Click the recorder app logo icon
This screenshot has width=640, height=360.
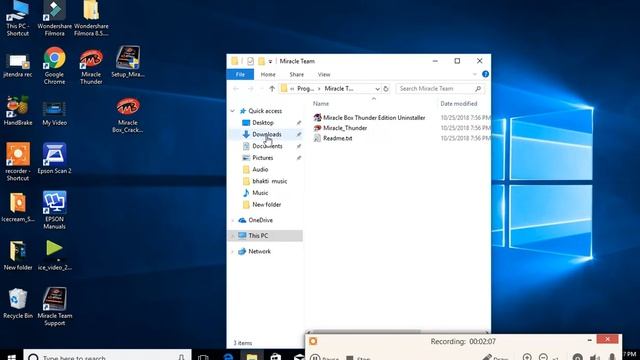[313, 341]
